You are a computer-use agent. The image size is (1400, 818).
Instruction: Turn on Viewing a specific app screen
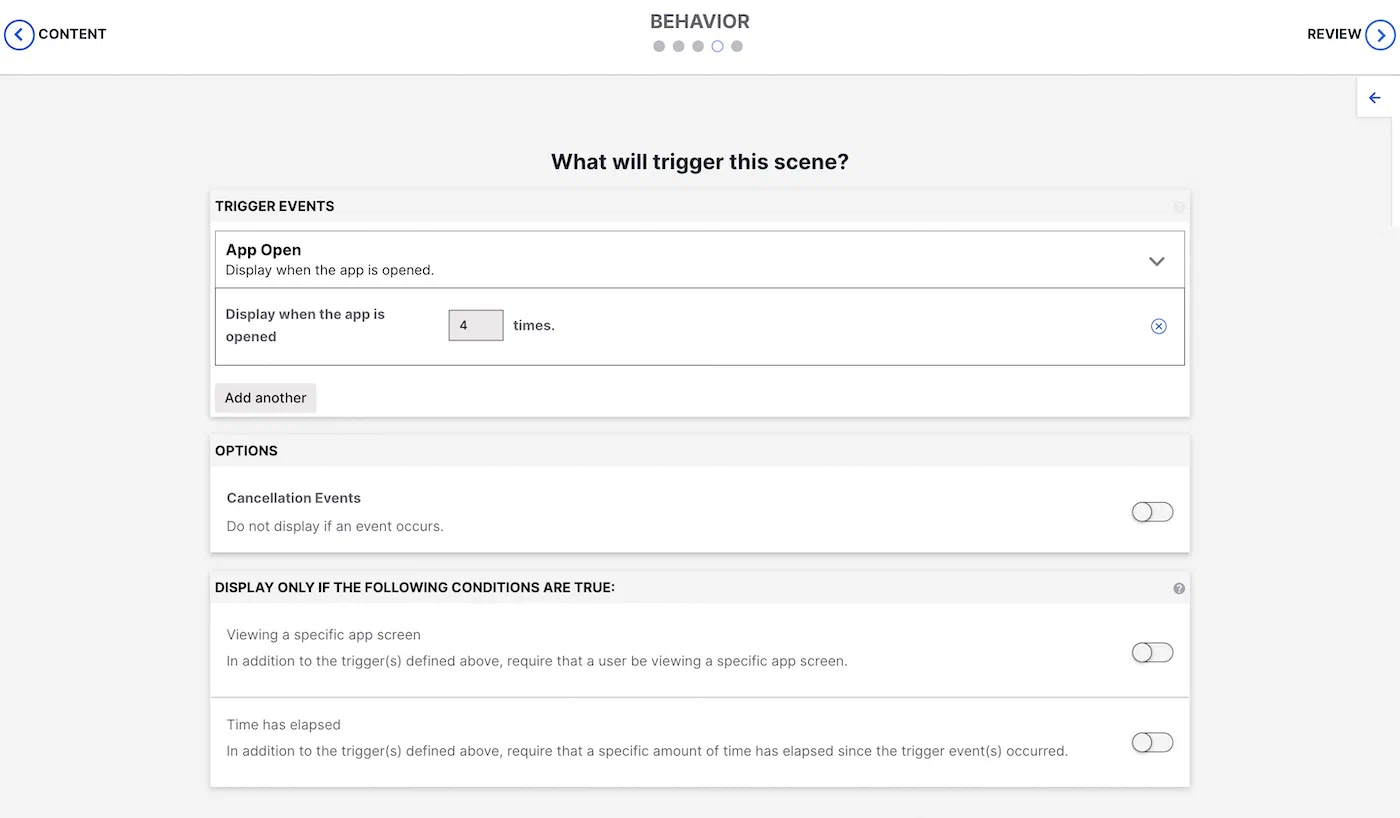pyautogui.click(x=1152, y=653)
